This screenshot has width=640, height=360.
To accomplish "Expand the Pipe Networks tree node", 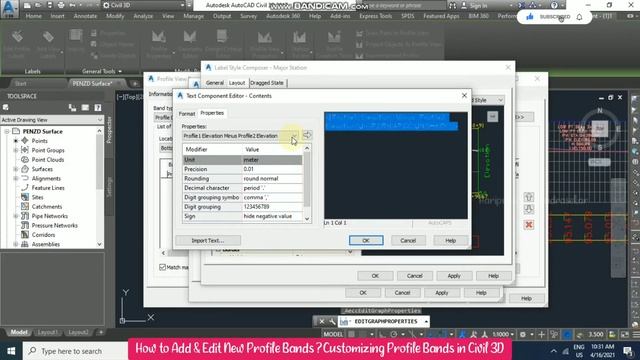I will pyautogui.click(x=16, y=216).
